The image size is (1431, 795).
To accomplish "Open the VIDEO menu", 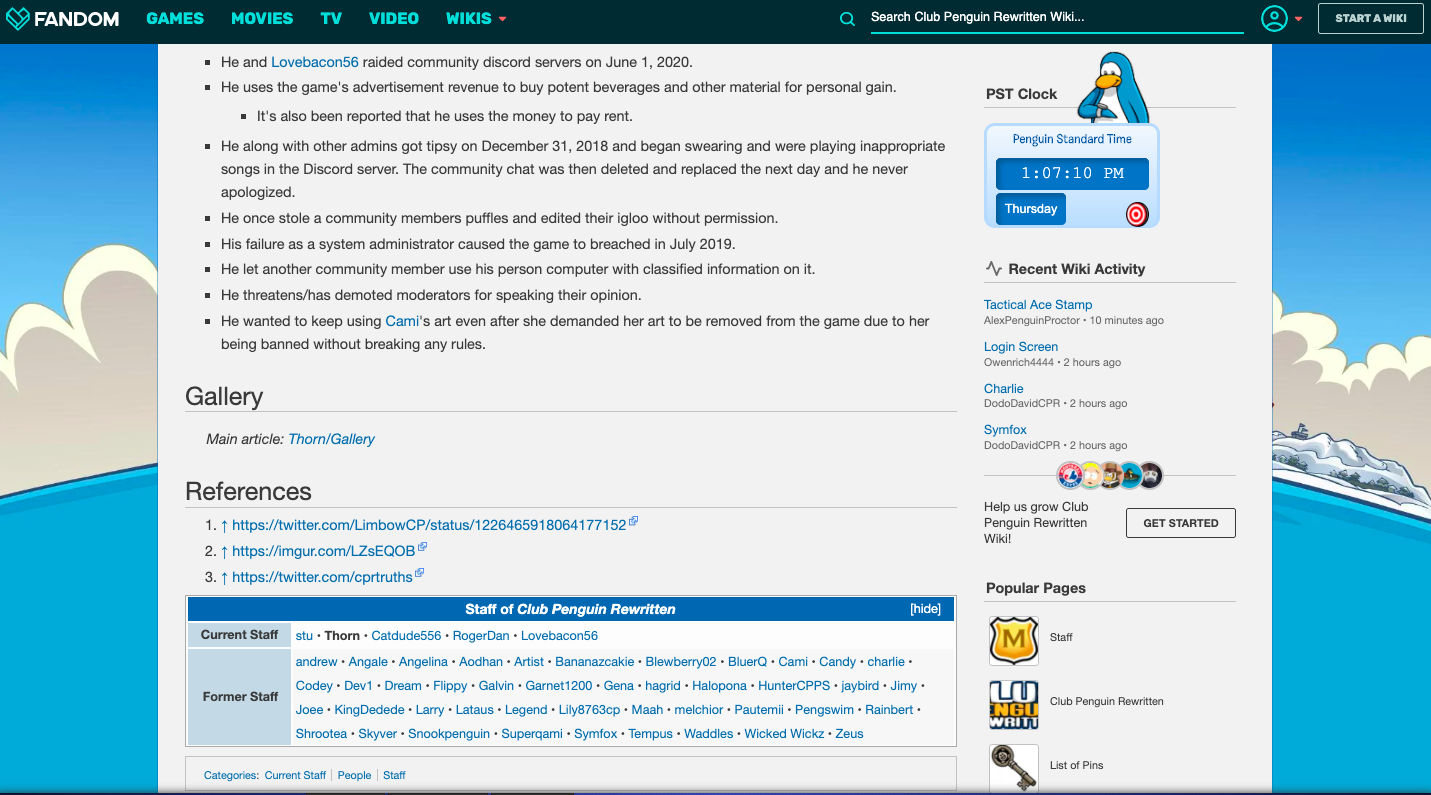I will 394,18.
